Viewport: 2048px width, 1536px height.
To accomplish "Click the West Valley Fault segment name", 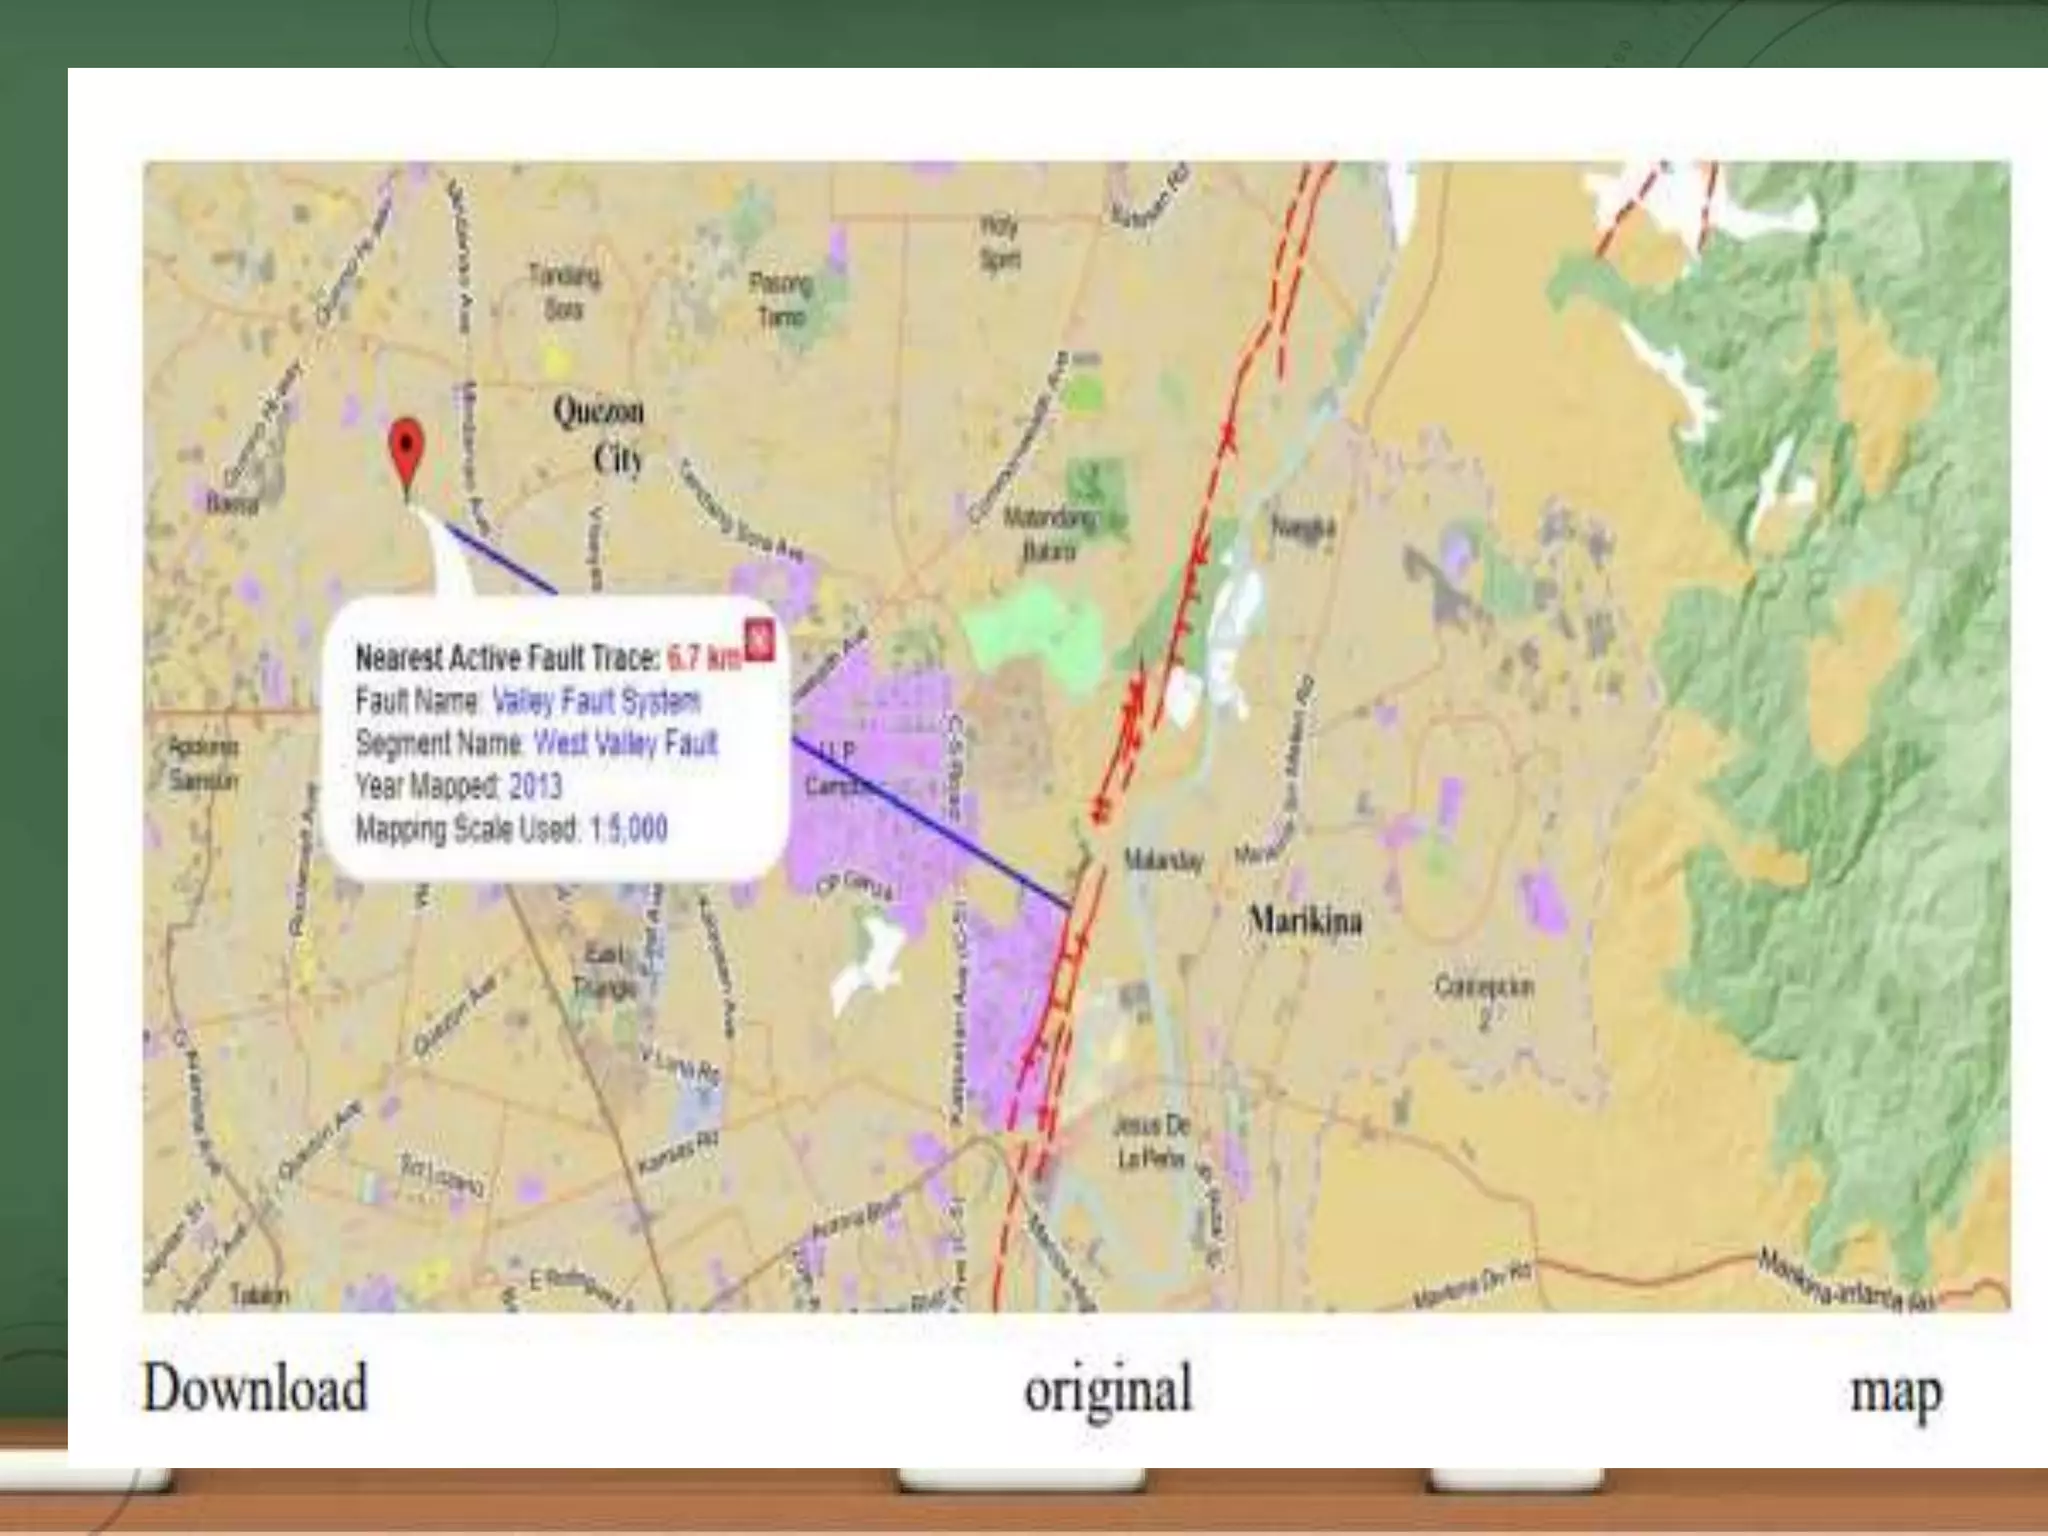I will 626,744.
